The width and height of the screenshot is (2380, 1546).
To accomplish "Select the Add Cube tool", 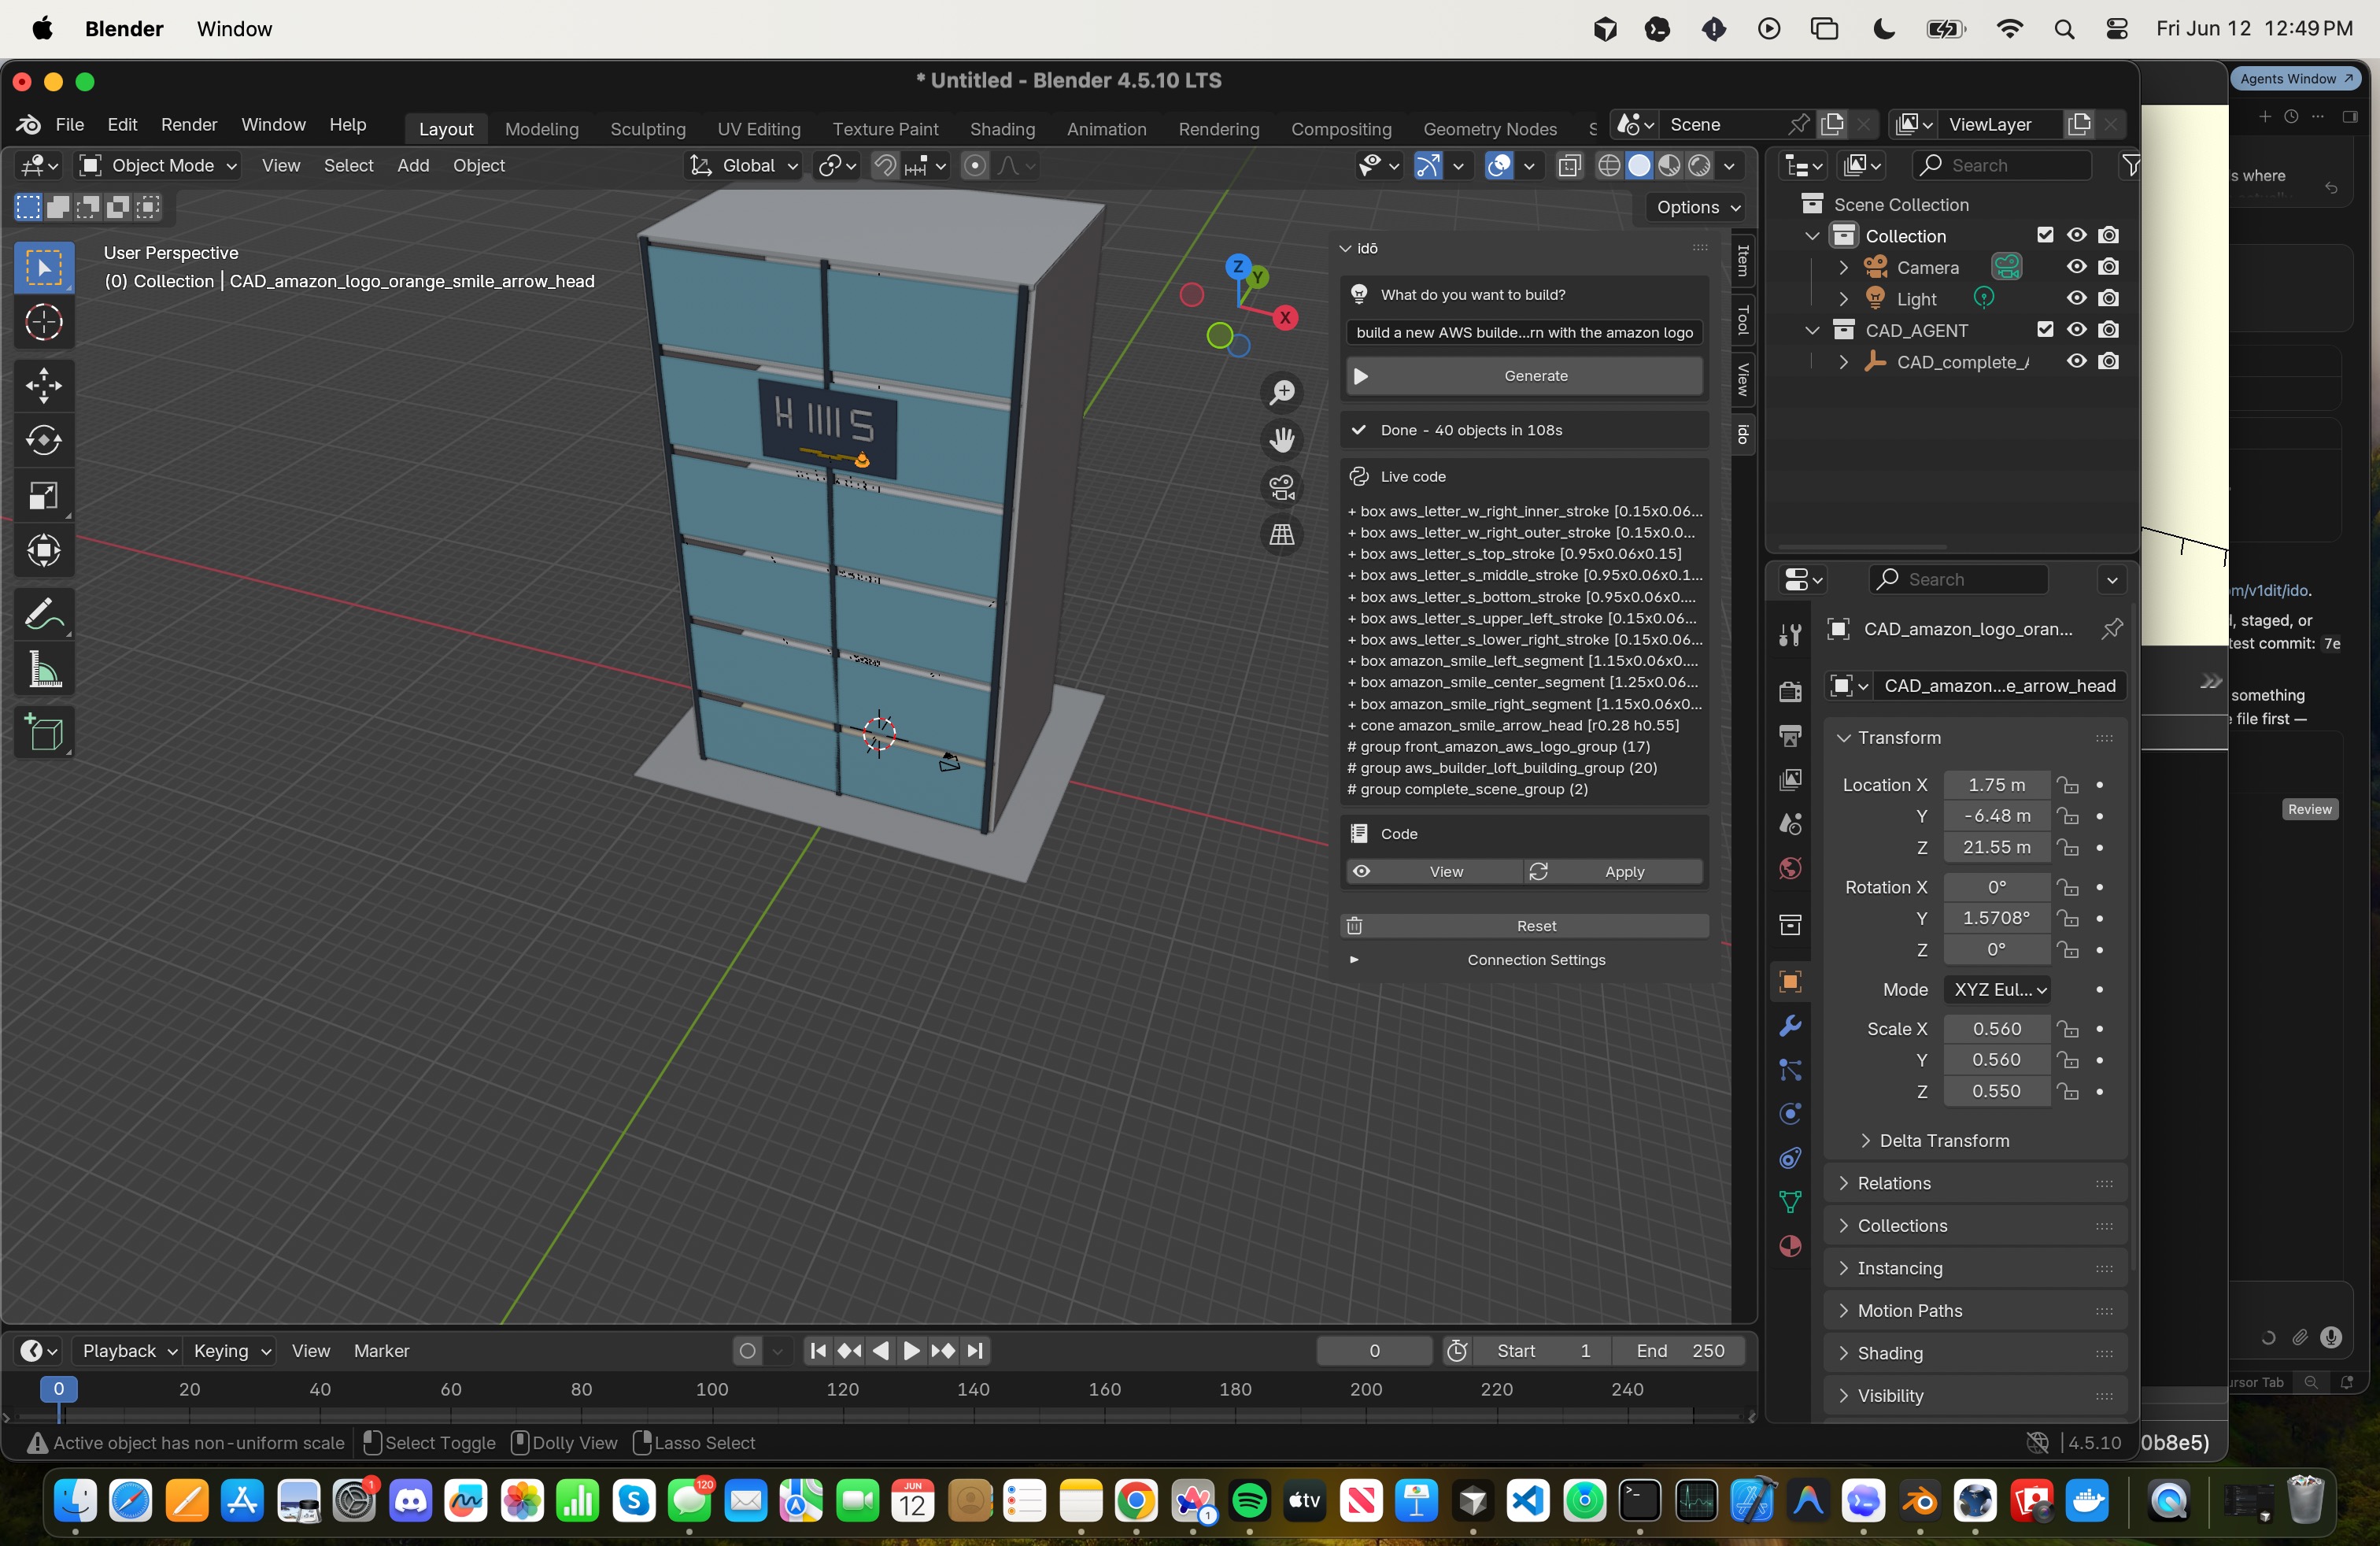I will coord(44,733).
